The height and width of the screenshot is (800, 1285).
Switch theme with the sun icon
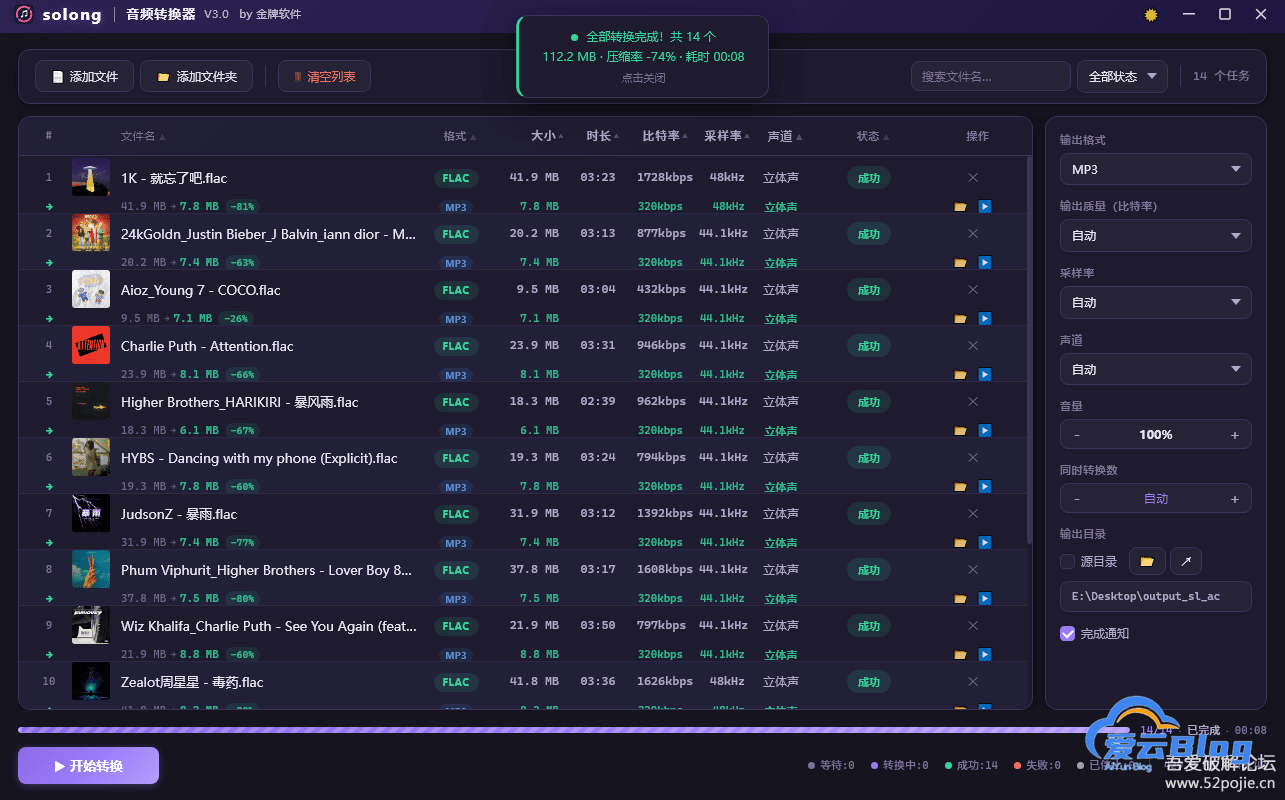[1151, 15]
